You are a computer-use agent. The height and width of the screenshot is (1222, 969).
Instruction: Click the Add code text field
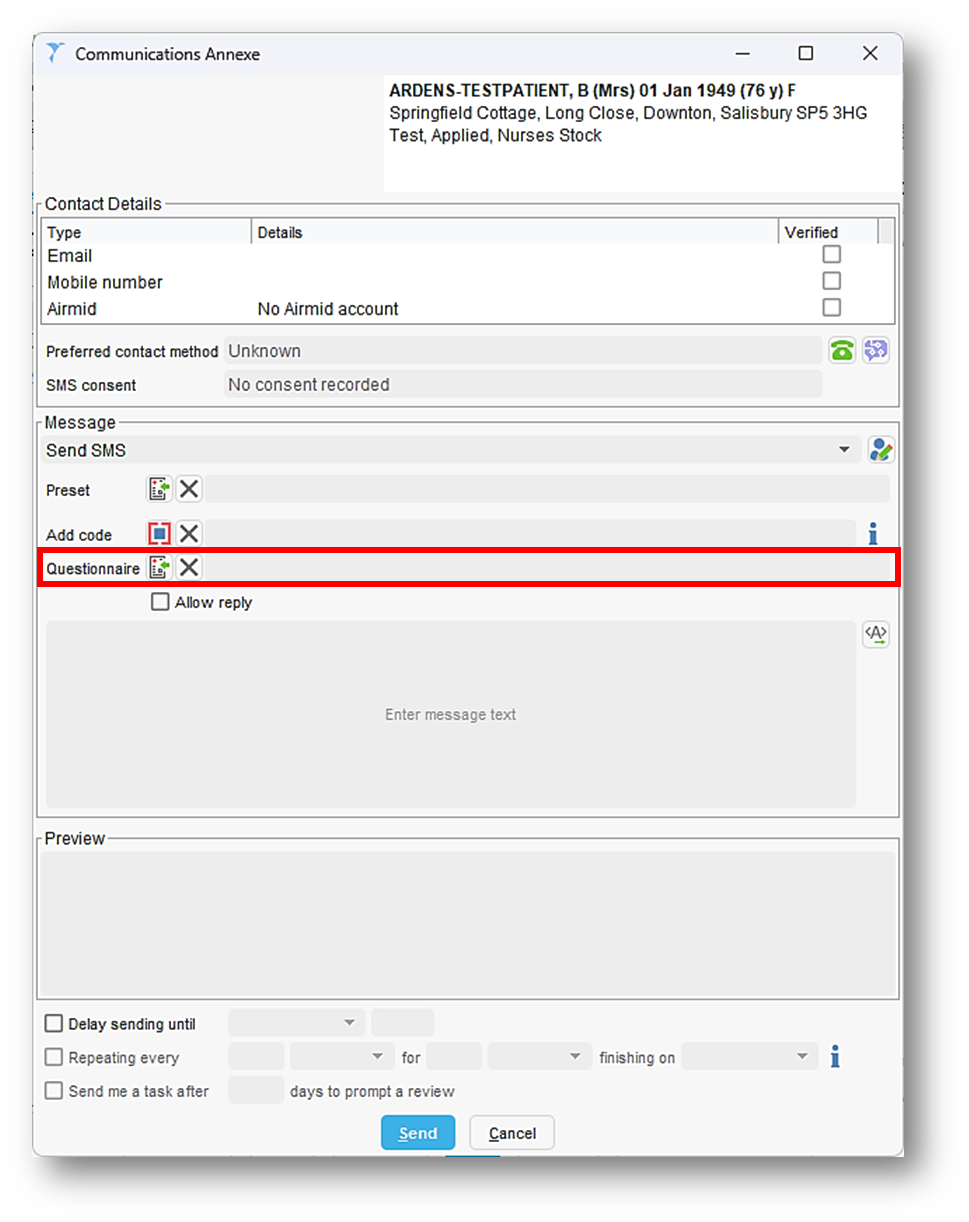tap(531, 534)
